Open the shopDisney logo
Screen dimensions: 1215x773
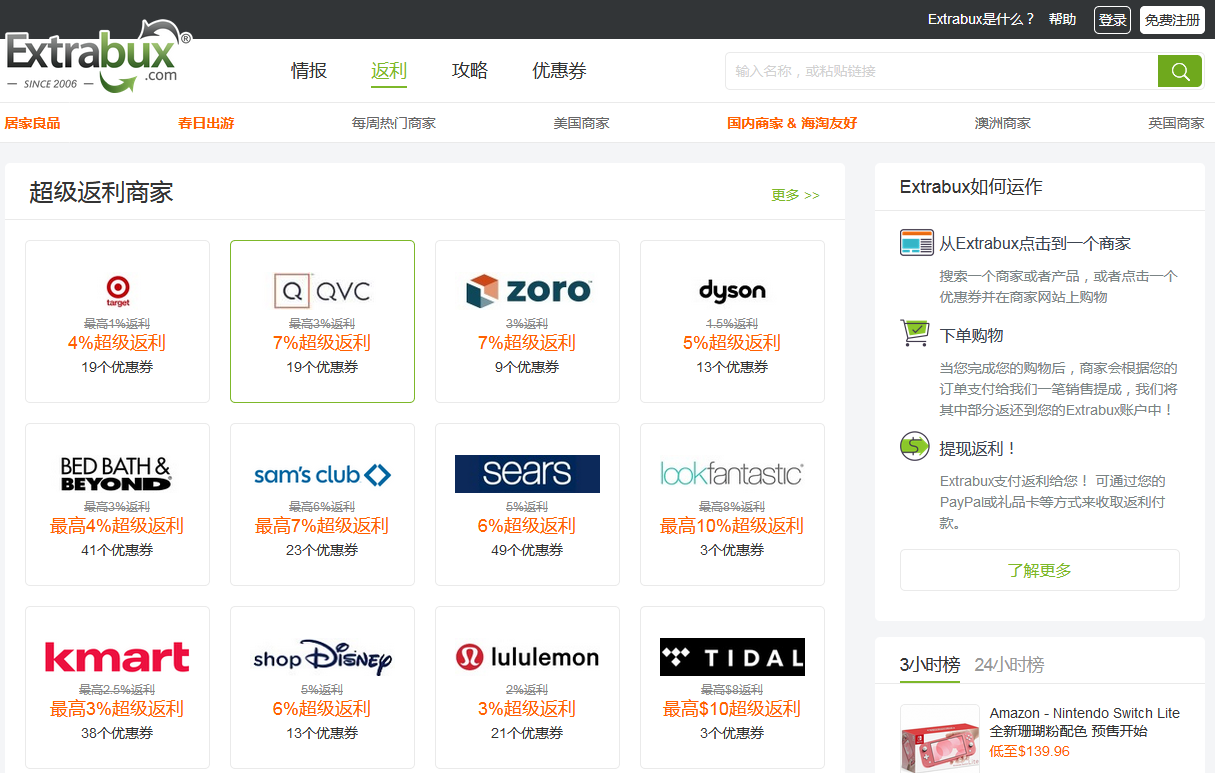[x=322, y=657]
